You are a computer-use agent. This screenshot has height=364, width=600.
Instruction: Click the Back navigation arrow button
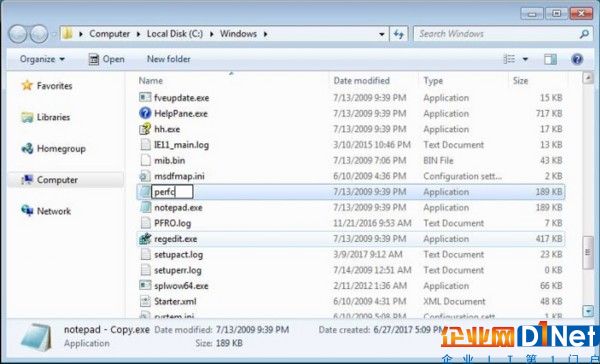[18, 34]
